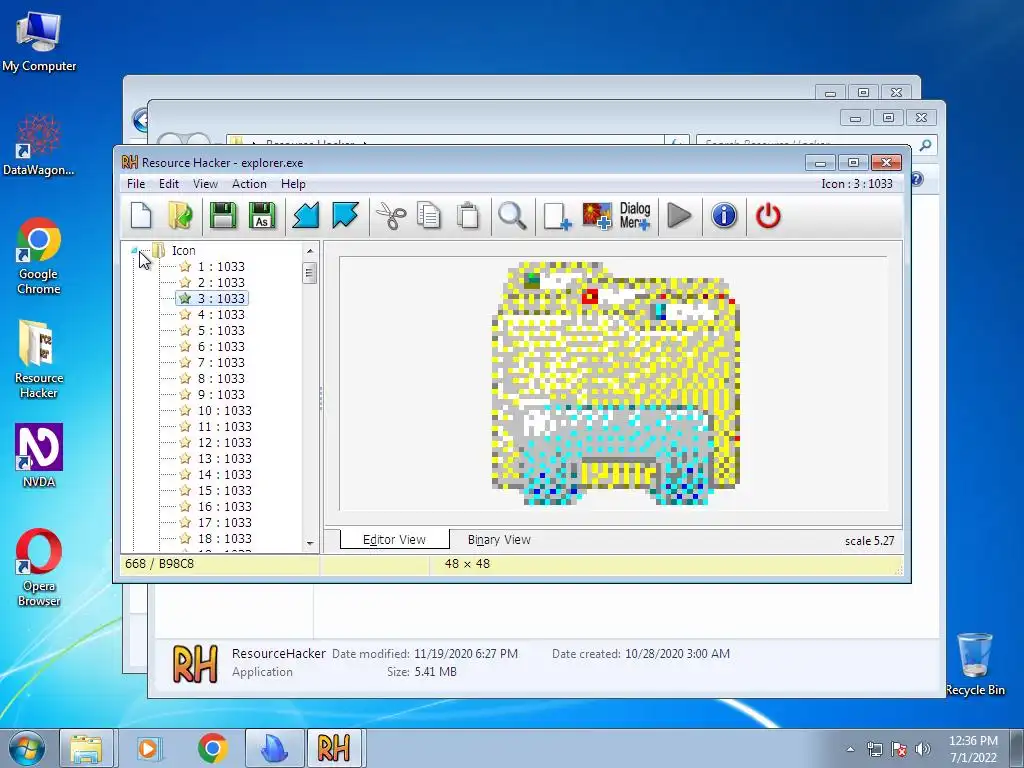Image resolution: width=1024 pixels, height=768 pixels.
Task: Select tree item 5 : 1033
Action: [221, 330]
